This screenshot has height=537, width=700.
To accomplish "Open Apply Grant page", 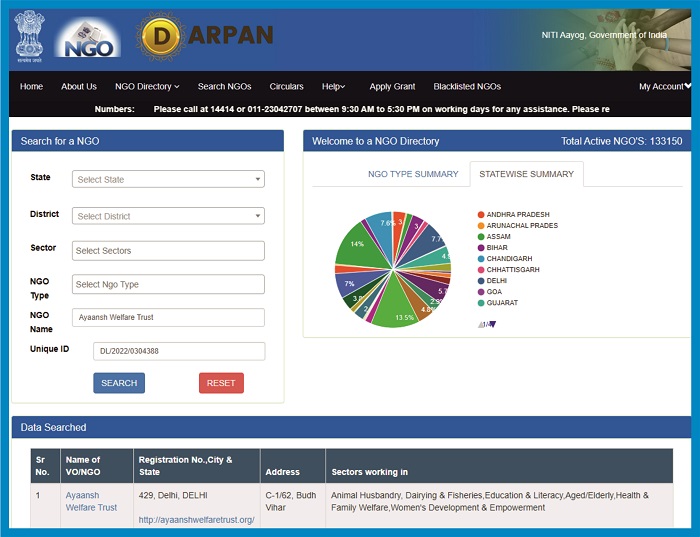I will 392,87.
